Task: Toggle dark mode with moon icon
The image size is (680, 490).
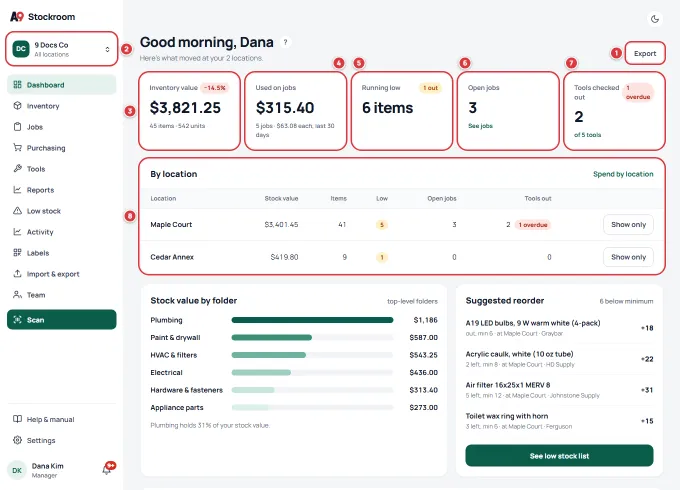Action: point(655,19)
